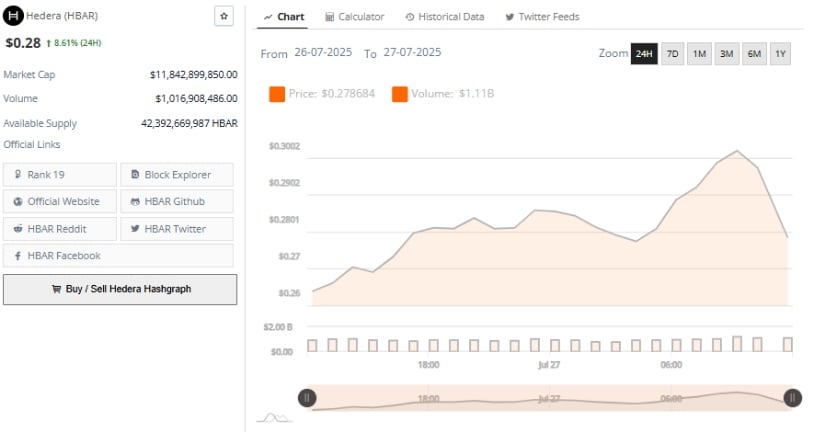Set chart zoom to 3M
The image size is (825, 432).
tap(727, 54)
